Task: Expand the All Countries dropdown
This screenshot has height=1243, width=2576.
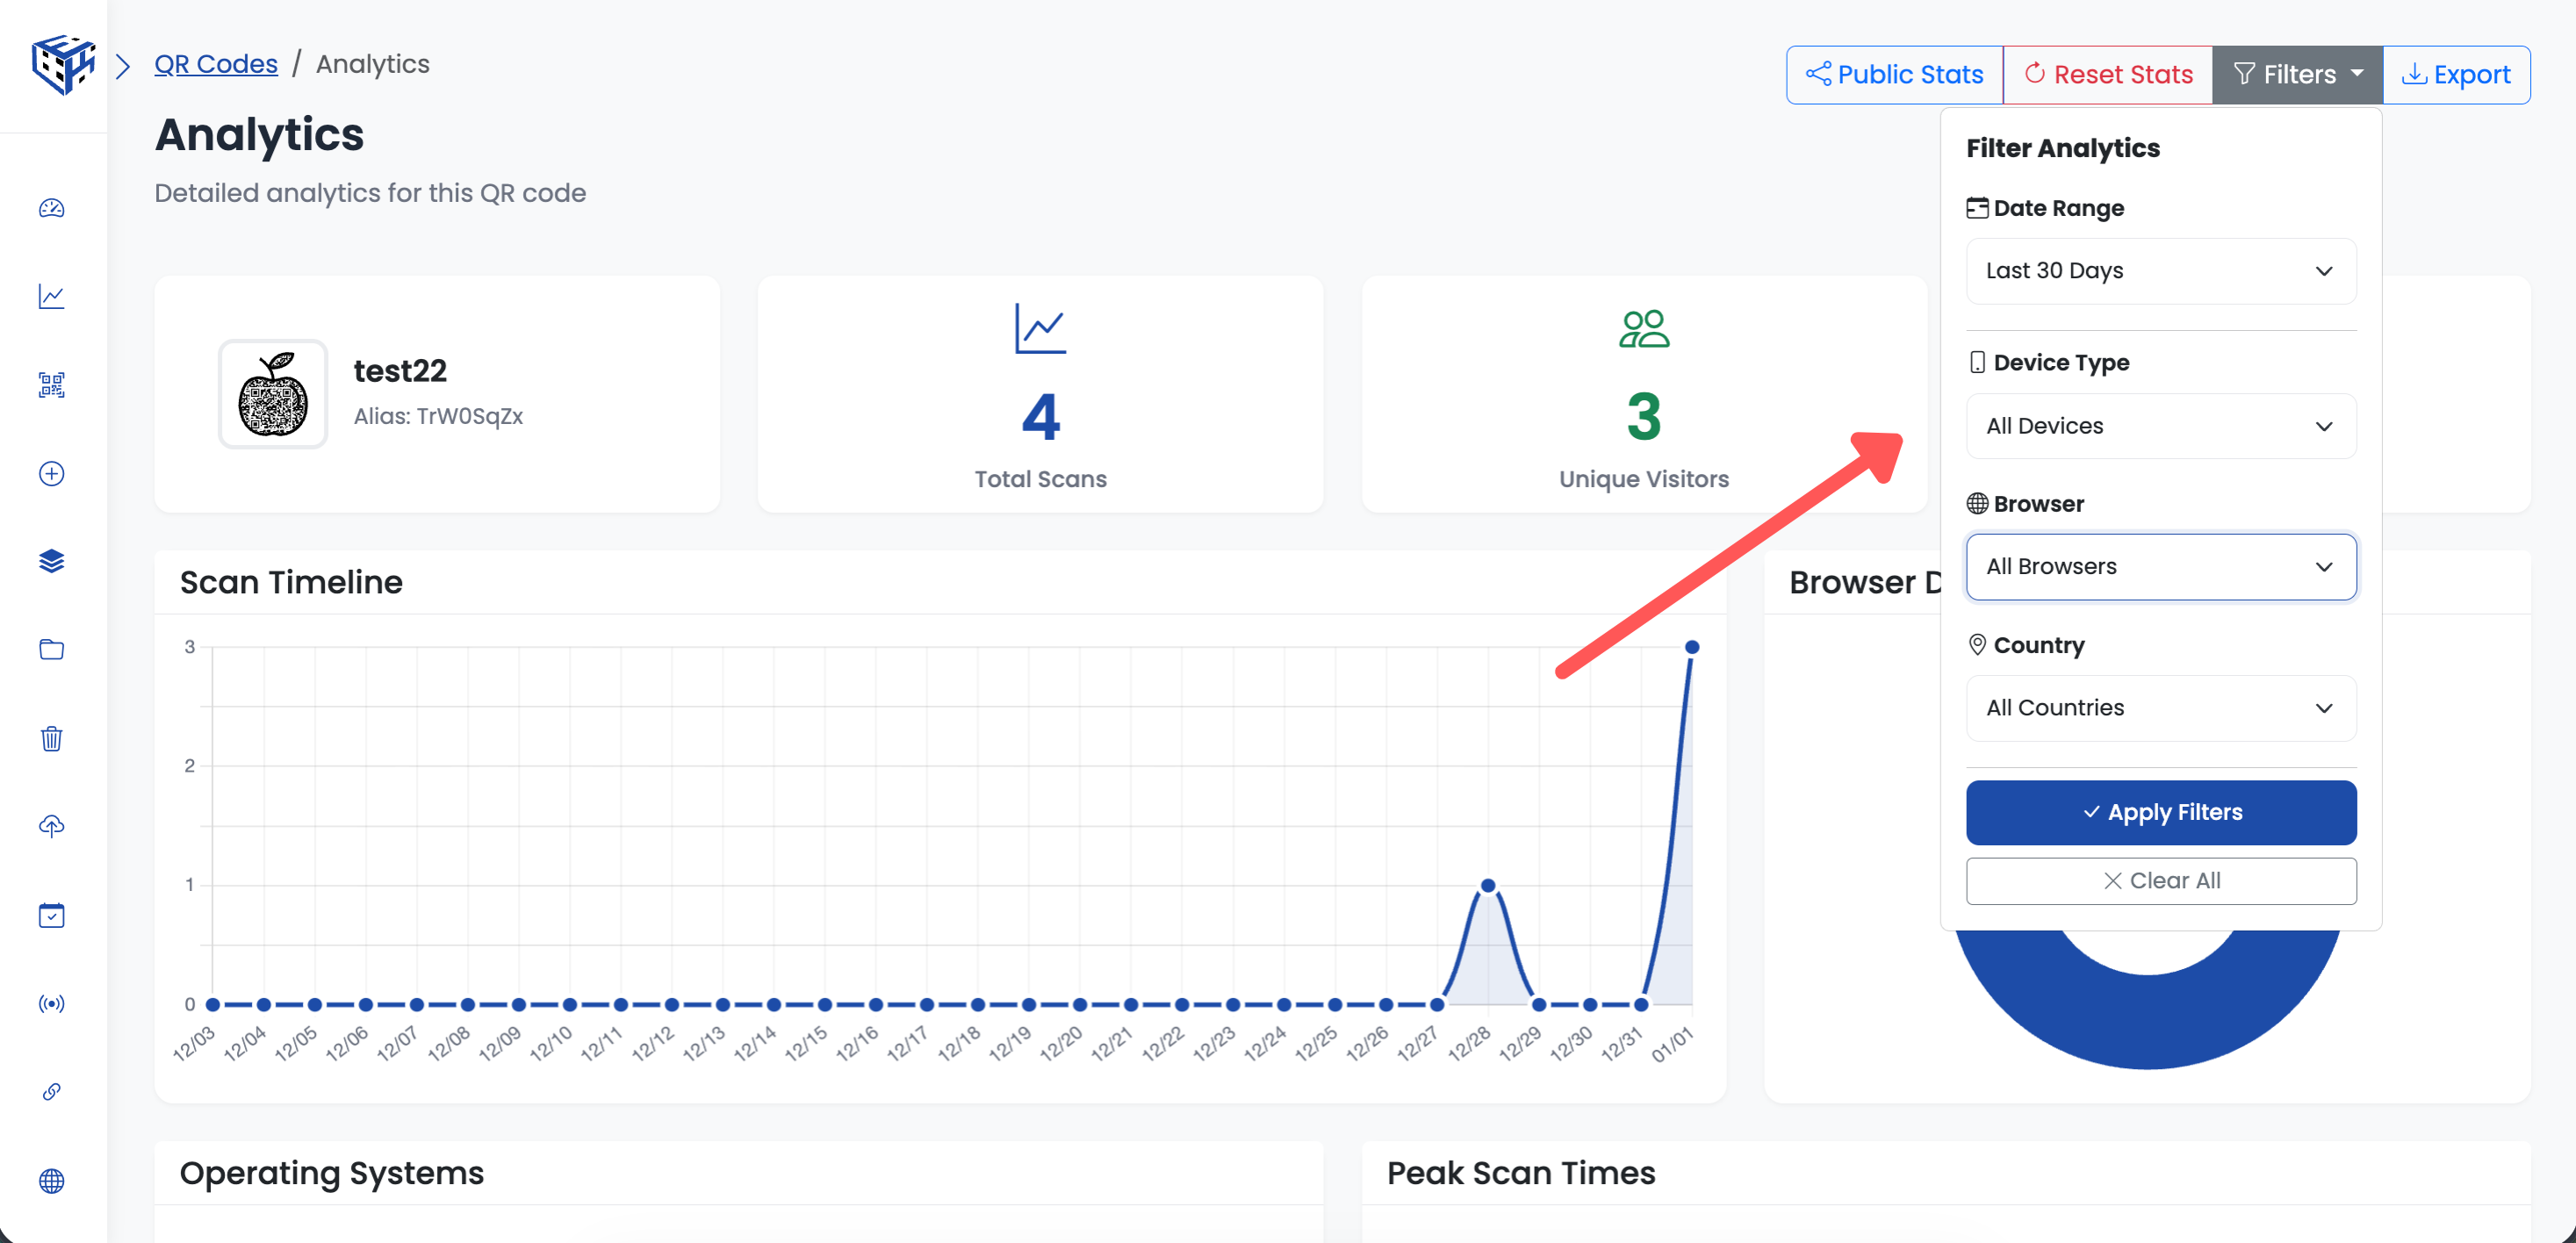Action: pos(2160,708)
